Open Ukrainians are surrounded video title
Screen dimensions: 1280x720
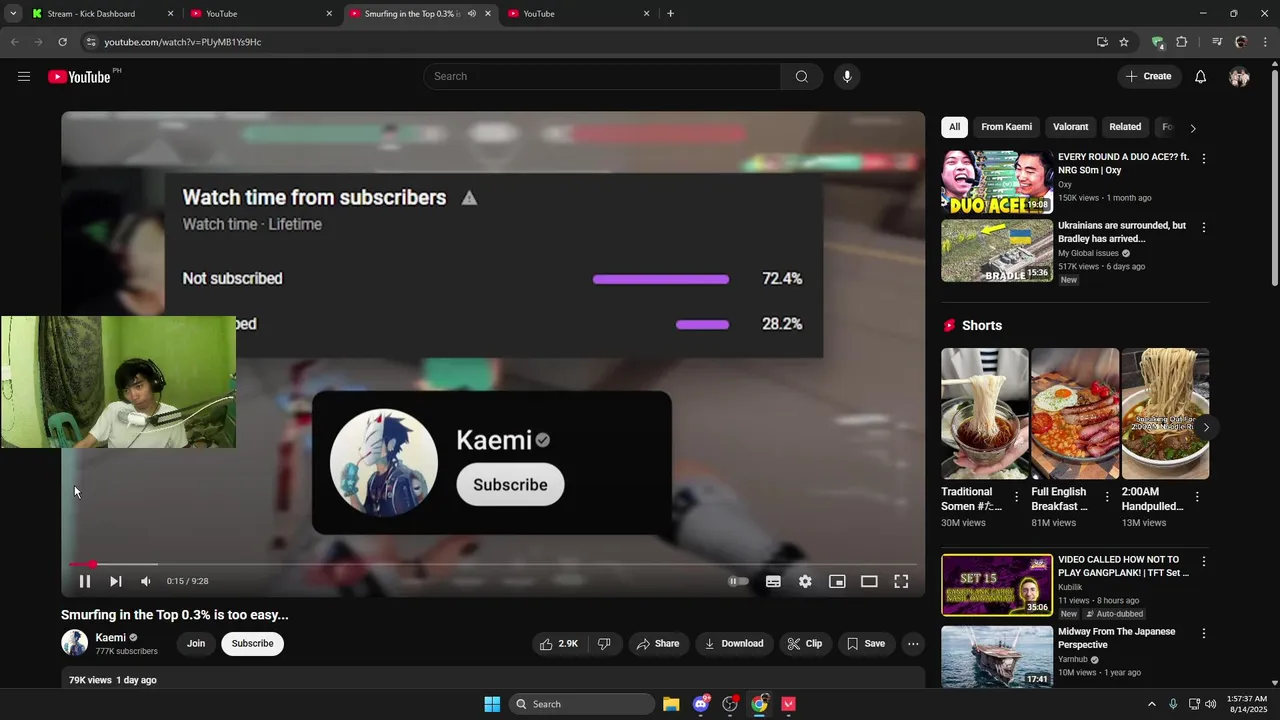pyautogui.click(x=1122, y=232)
